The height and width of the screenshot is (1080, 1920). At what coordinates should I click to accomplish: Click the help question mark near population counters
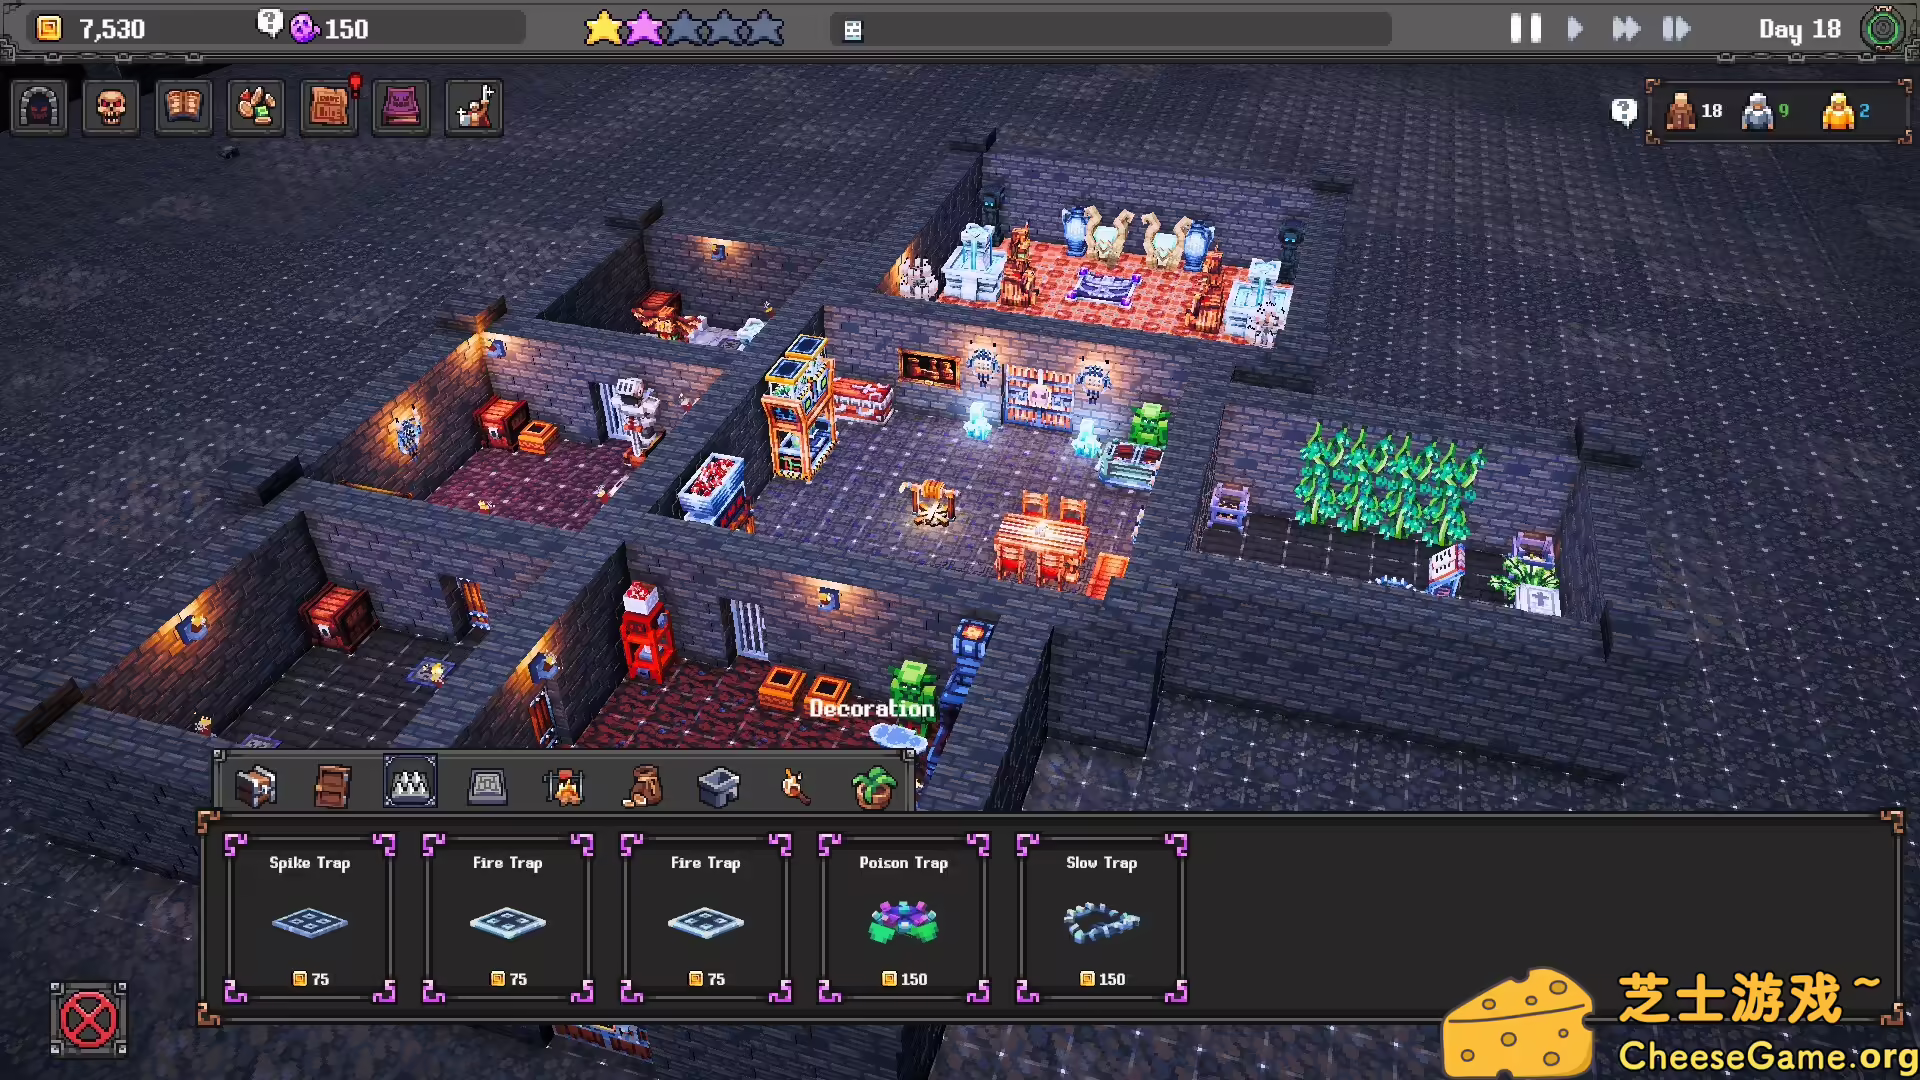[x=1622, y=111]
